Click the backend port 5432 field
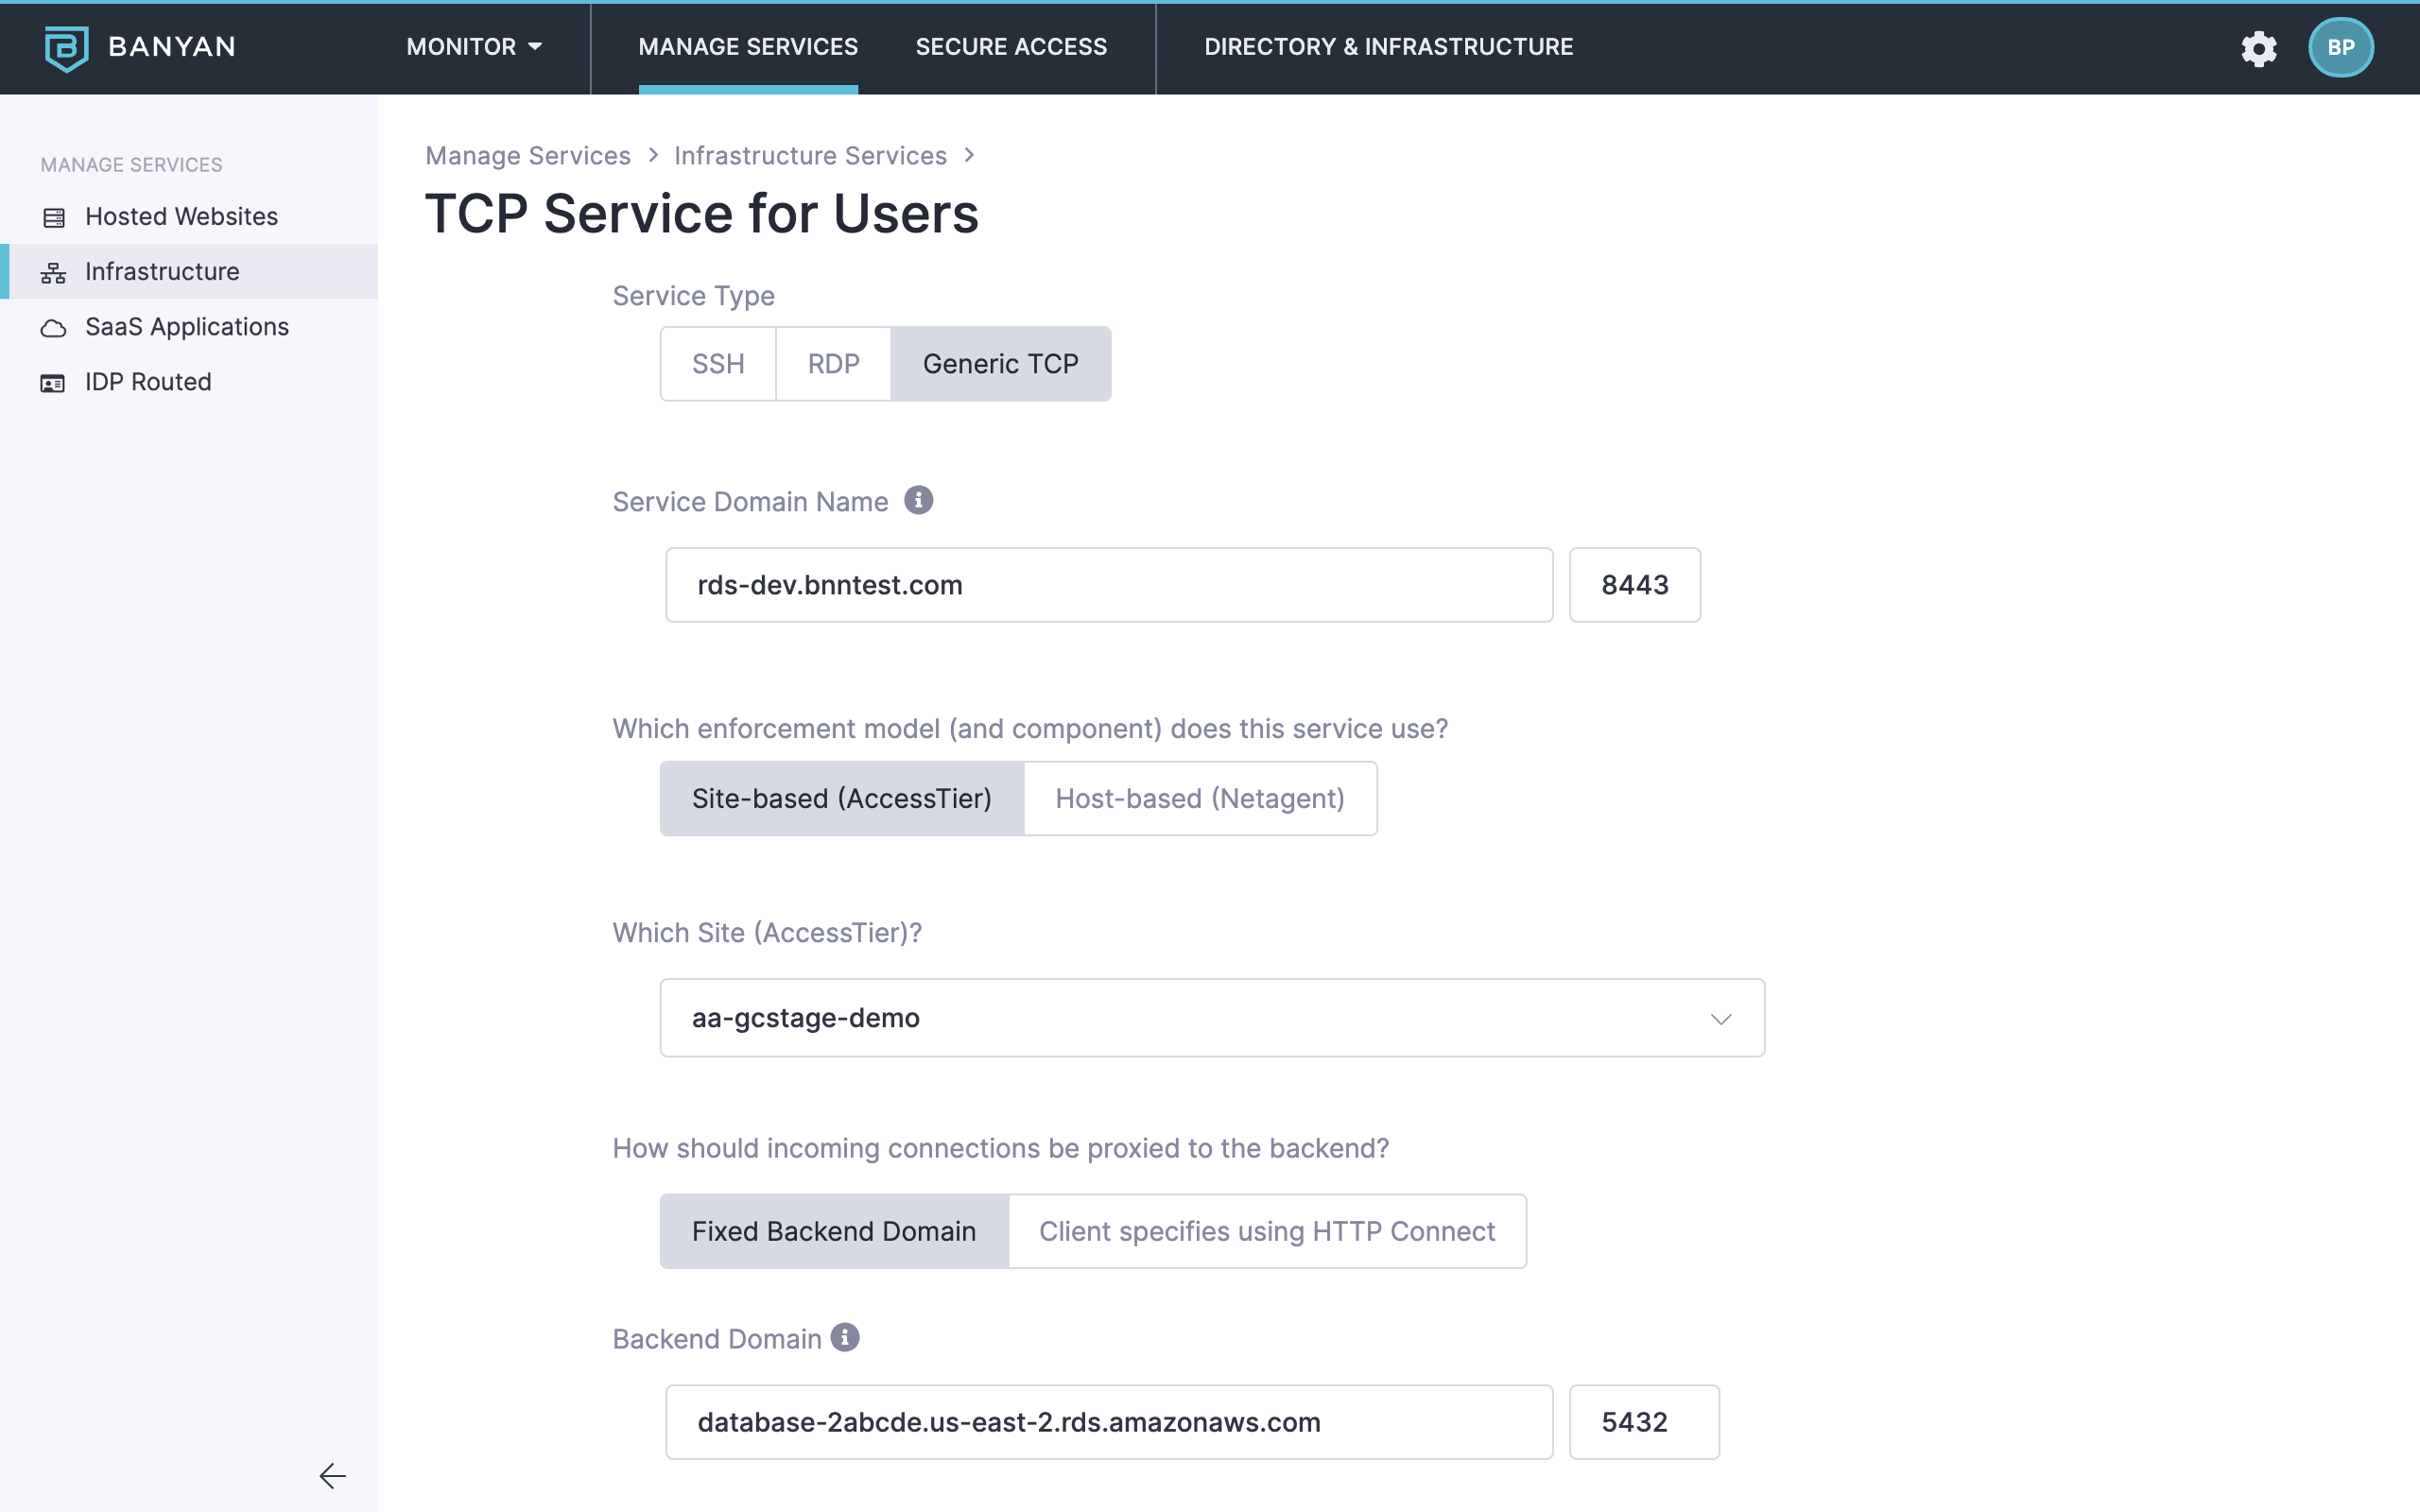Image resolution: width=2420 pixels, height=1512 pixels. click(1643, 1421)
